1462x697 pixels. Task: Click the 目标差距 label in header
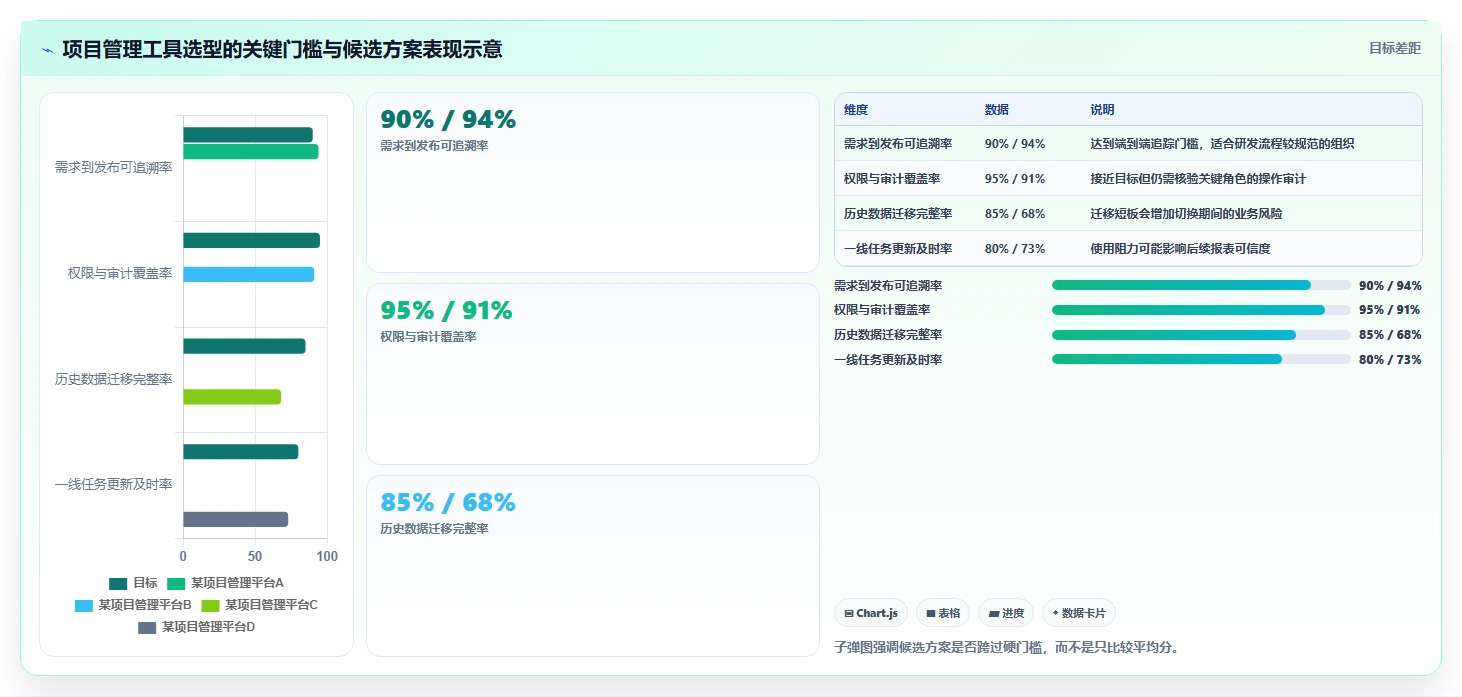pyautogui.click(x=1394, y=48)
